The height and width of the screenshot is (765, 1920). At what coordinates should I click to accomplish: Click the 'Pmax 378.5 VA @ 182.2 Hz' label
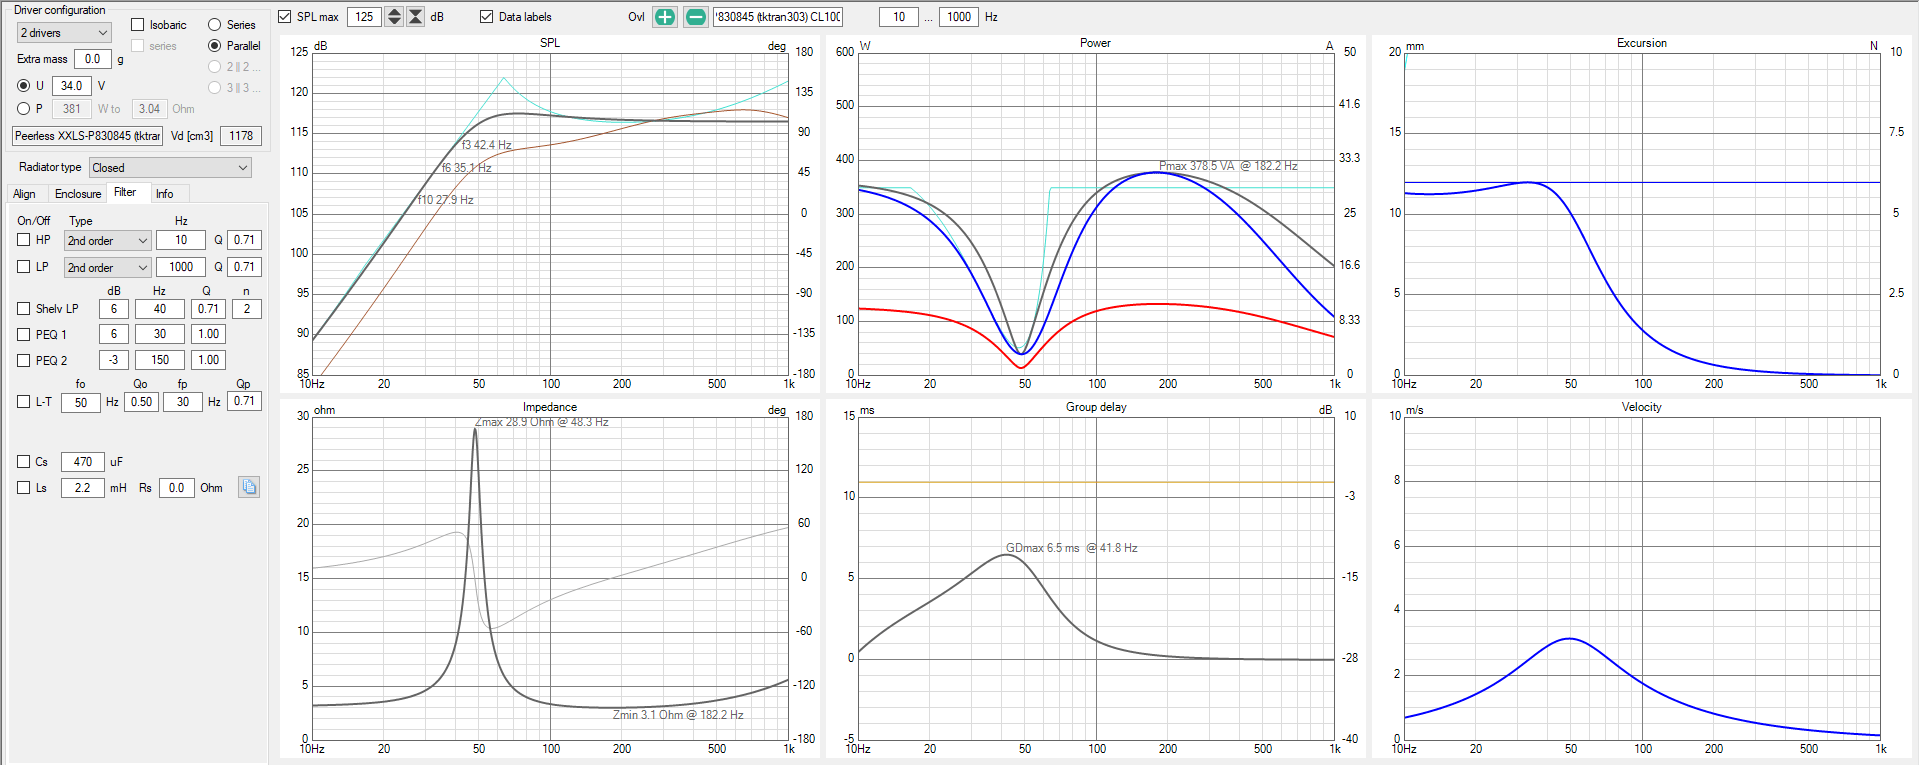(1228, 166)
